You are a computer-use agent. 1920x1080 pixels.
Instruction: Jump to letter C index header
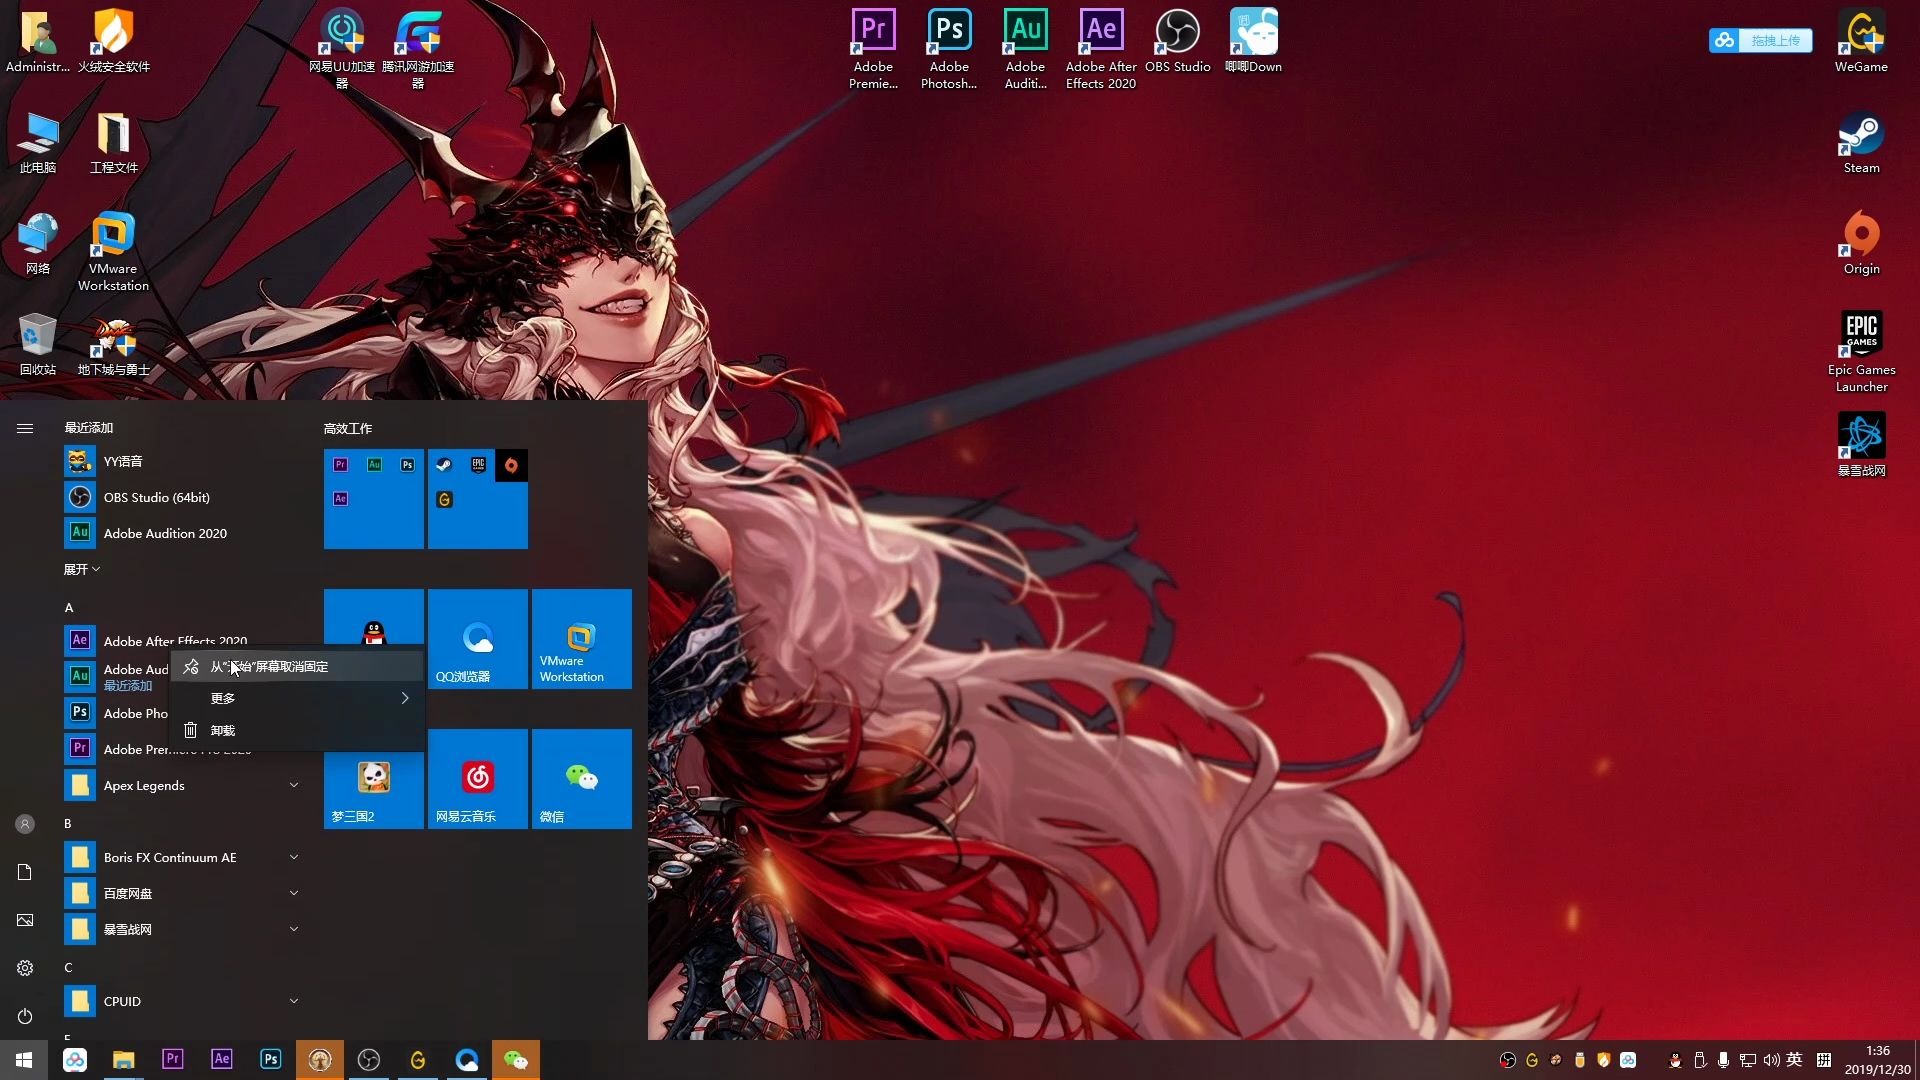[68, 967]
